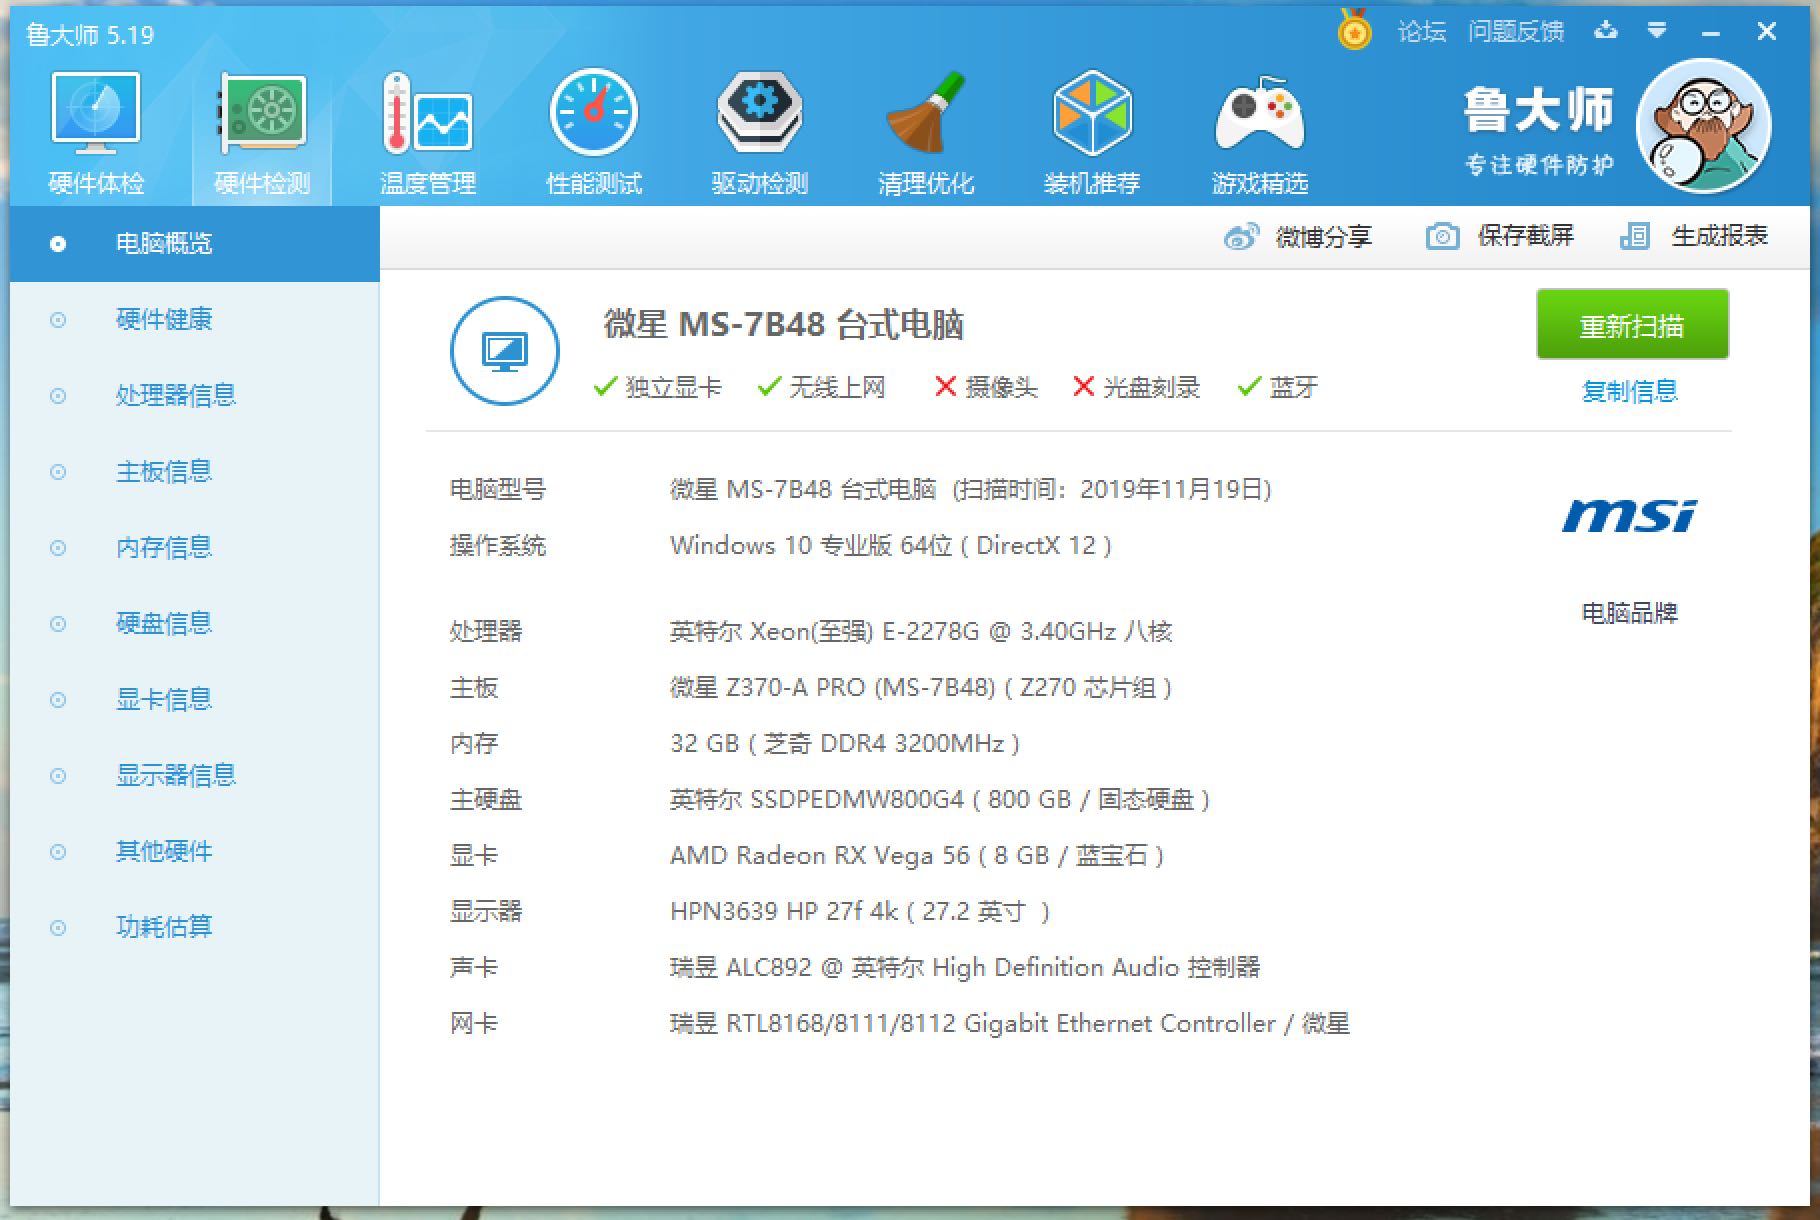Screen dimensions: 1820x1220
Task: Select 内存信息 in the sidebar
Action: (195, 548)
